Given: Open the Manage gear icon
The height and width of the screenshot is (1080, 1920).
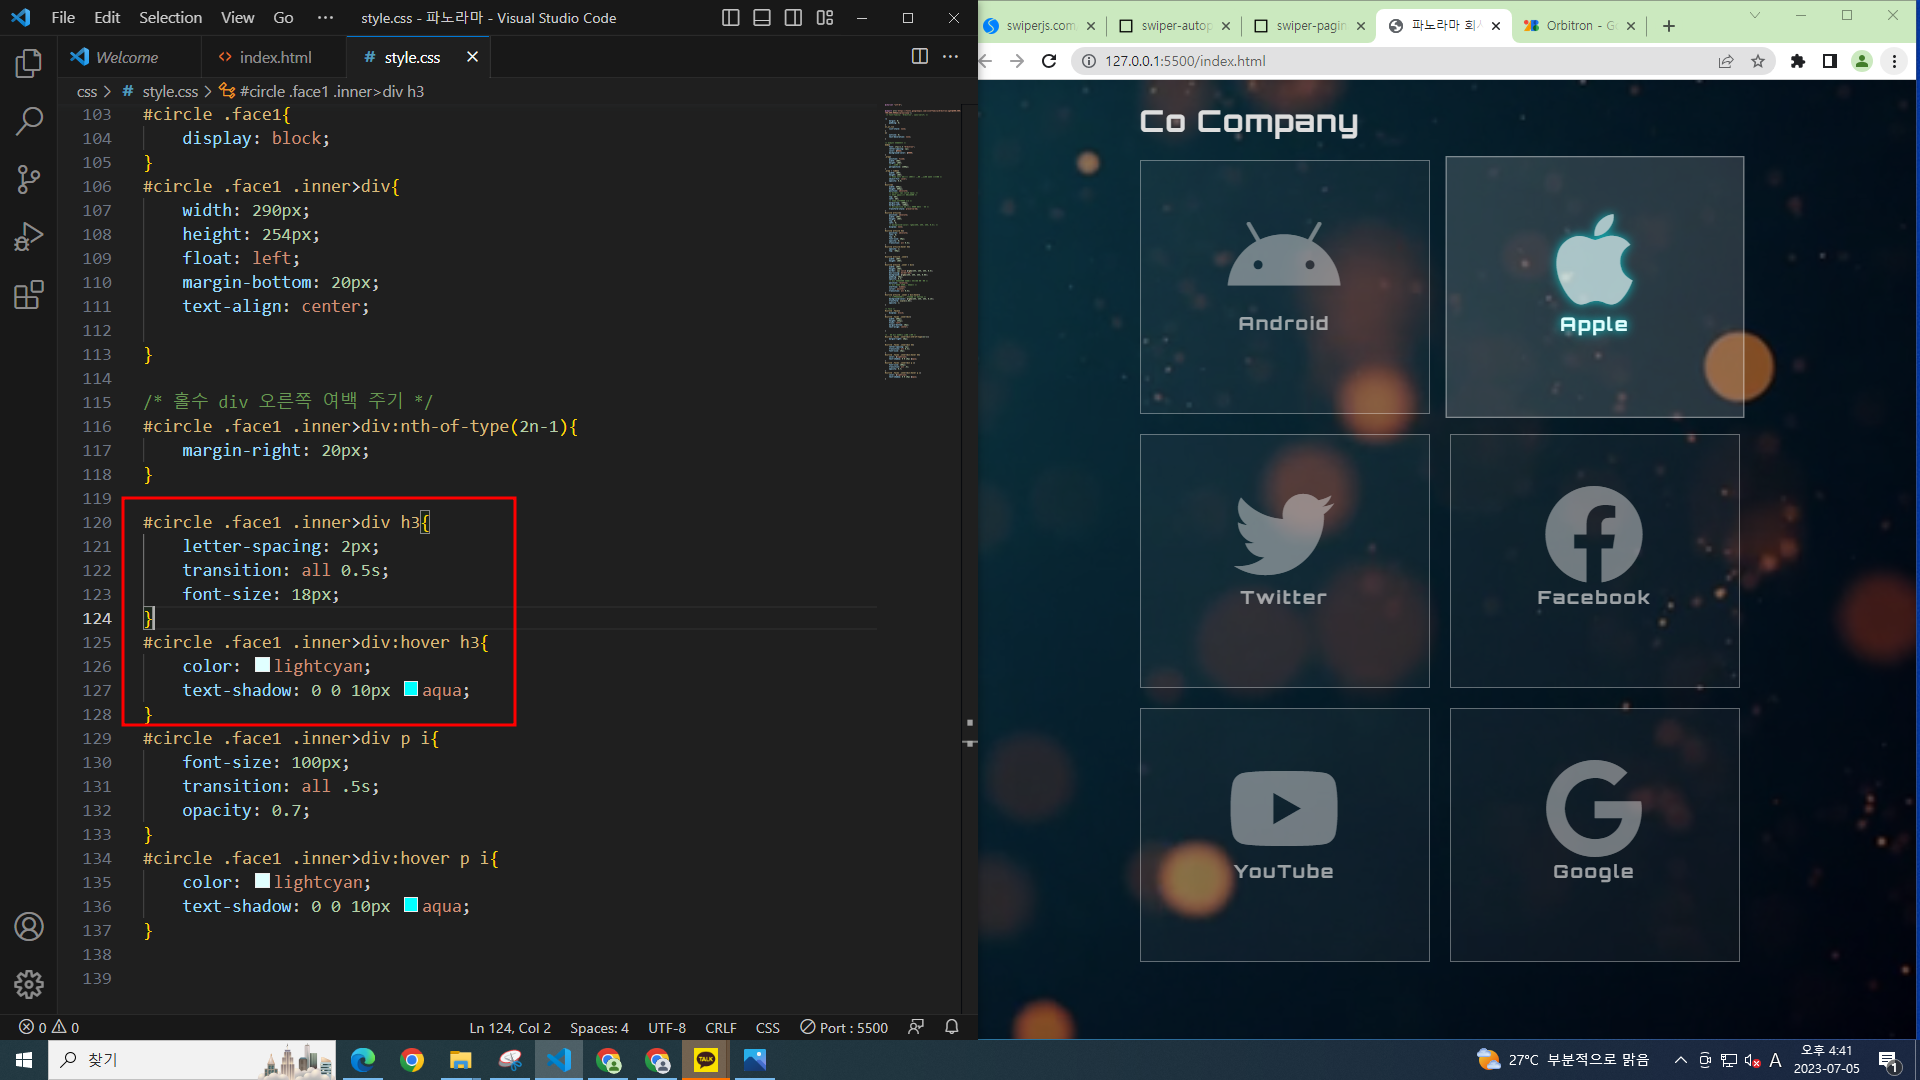Looking at the screenshot, I should coord(29,985).
